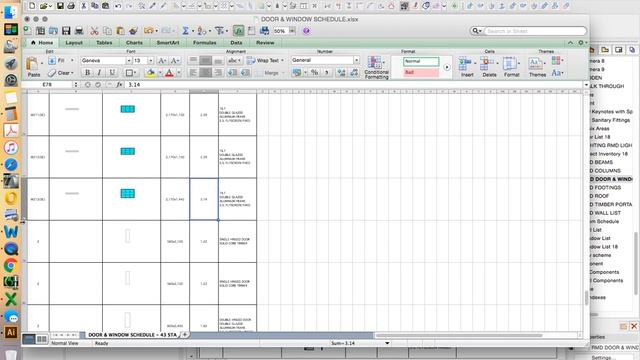Image resolution: width=640 pixels, height=360 pixels.
Task: Click the Themes button
Action: click(537, 67)
